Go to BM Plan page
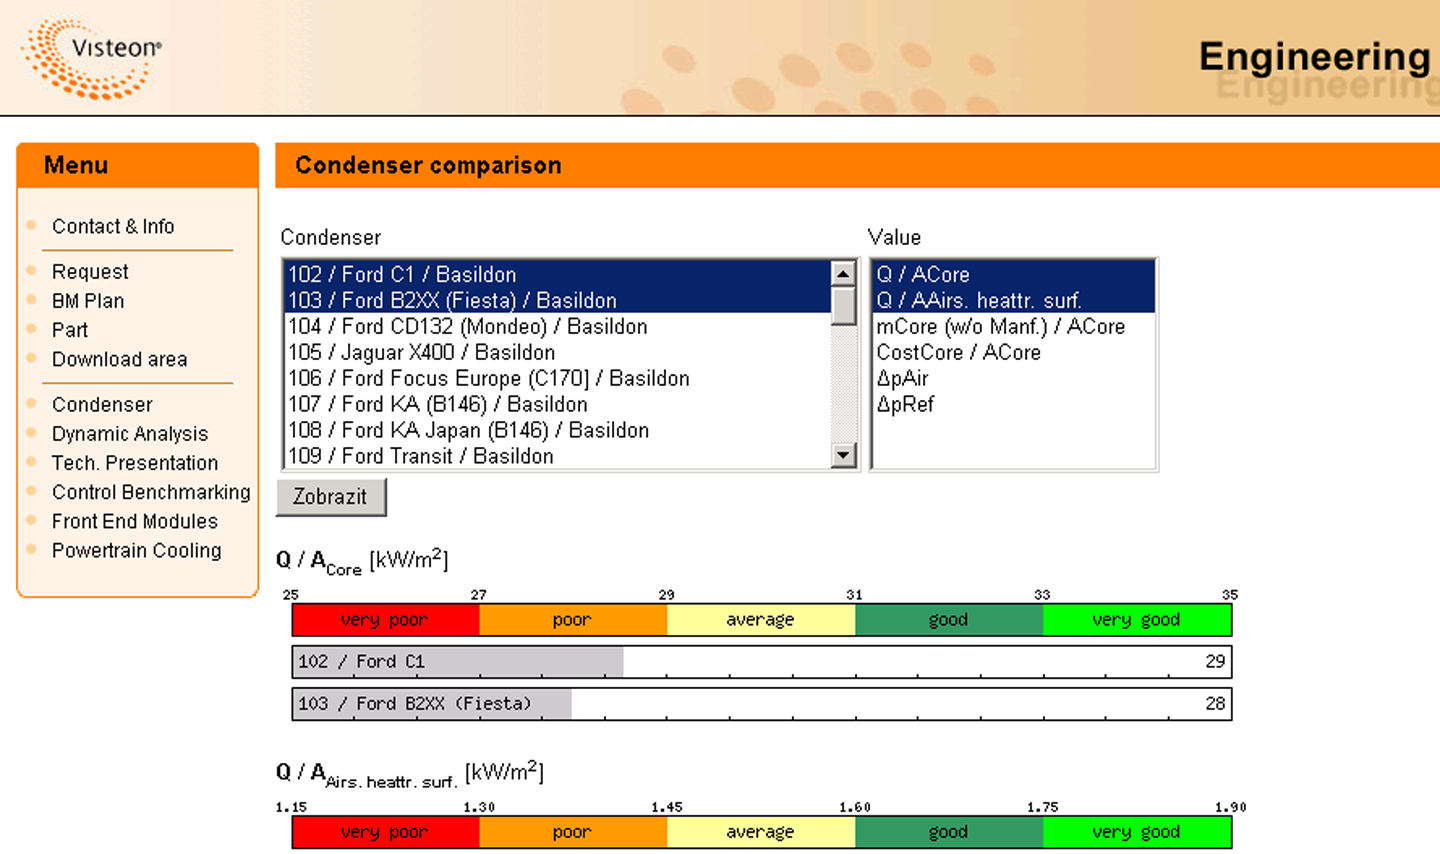The width and height of the screenshot is (1440, 854). click(x=88, y=301)
